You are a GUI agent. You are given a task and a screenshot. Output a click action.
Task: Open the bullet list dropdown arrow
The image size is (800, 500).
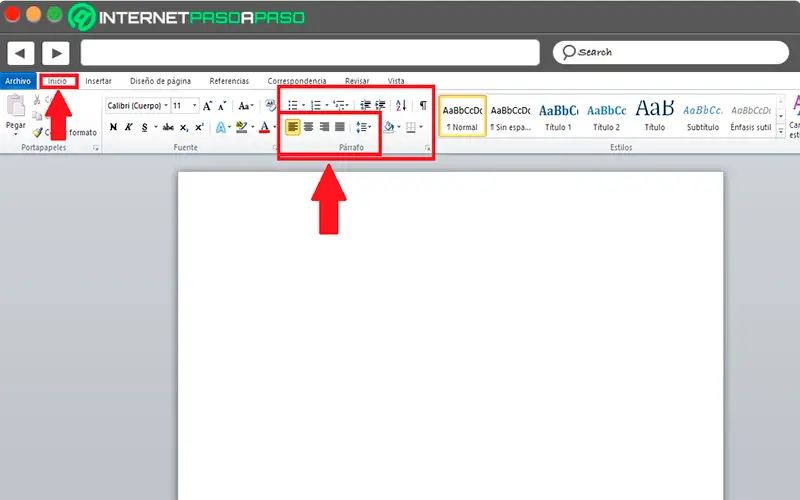(x=303, y=106)
